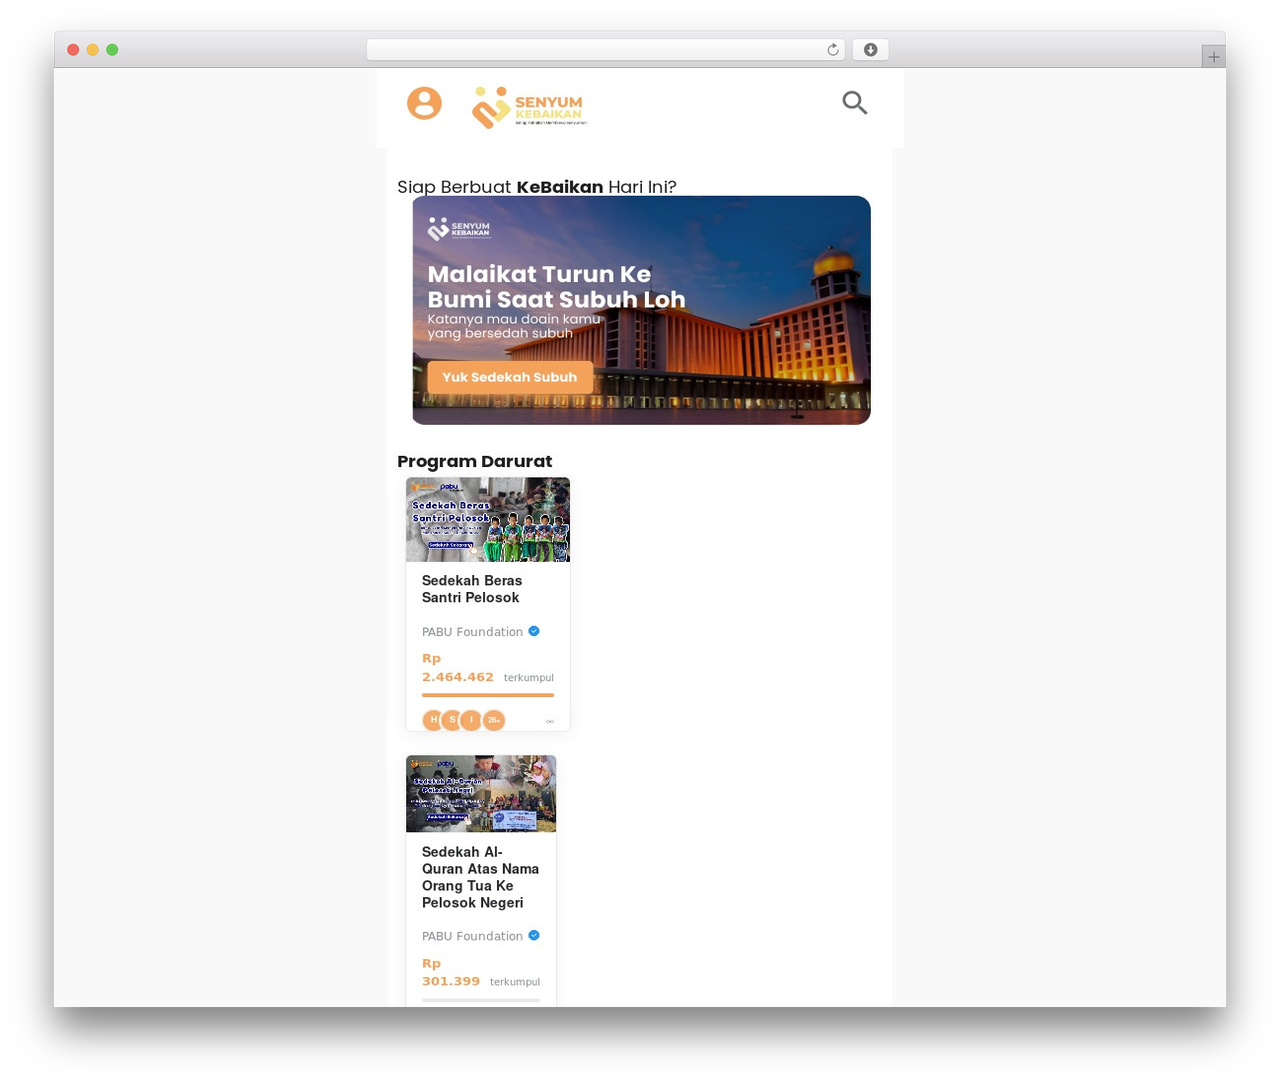Click the '2.464.462' collected amount

[x=458, y=677]
